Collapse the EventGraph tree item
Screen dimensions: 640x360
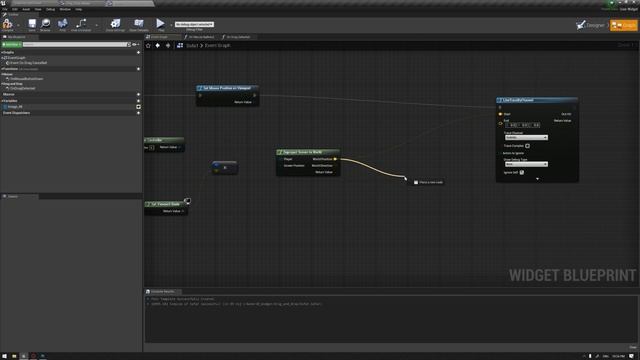pos(2,58)
